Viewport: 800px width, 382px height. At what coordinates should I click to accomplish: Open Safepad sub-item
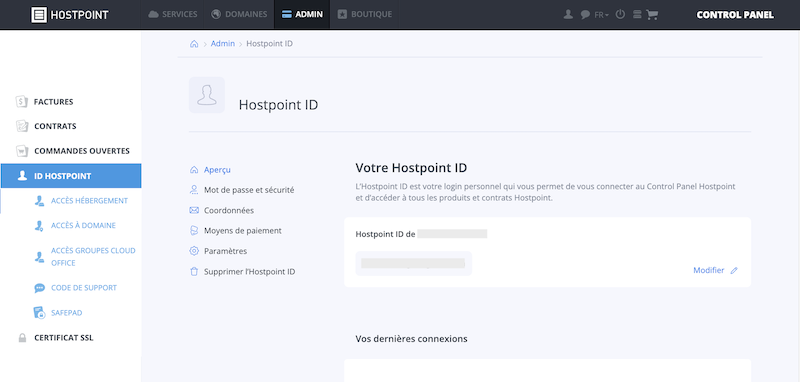[x=66, y=313]
